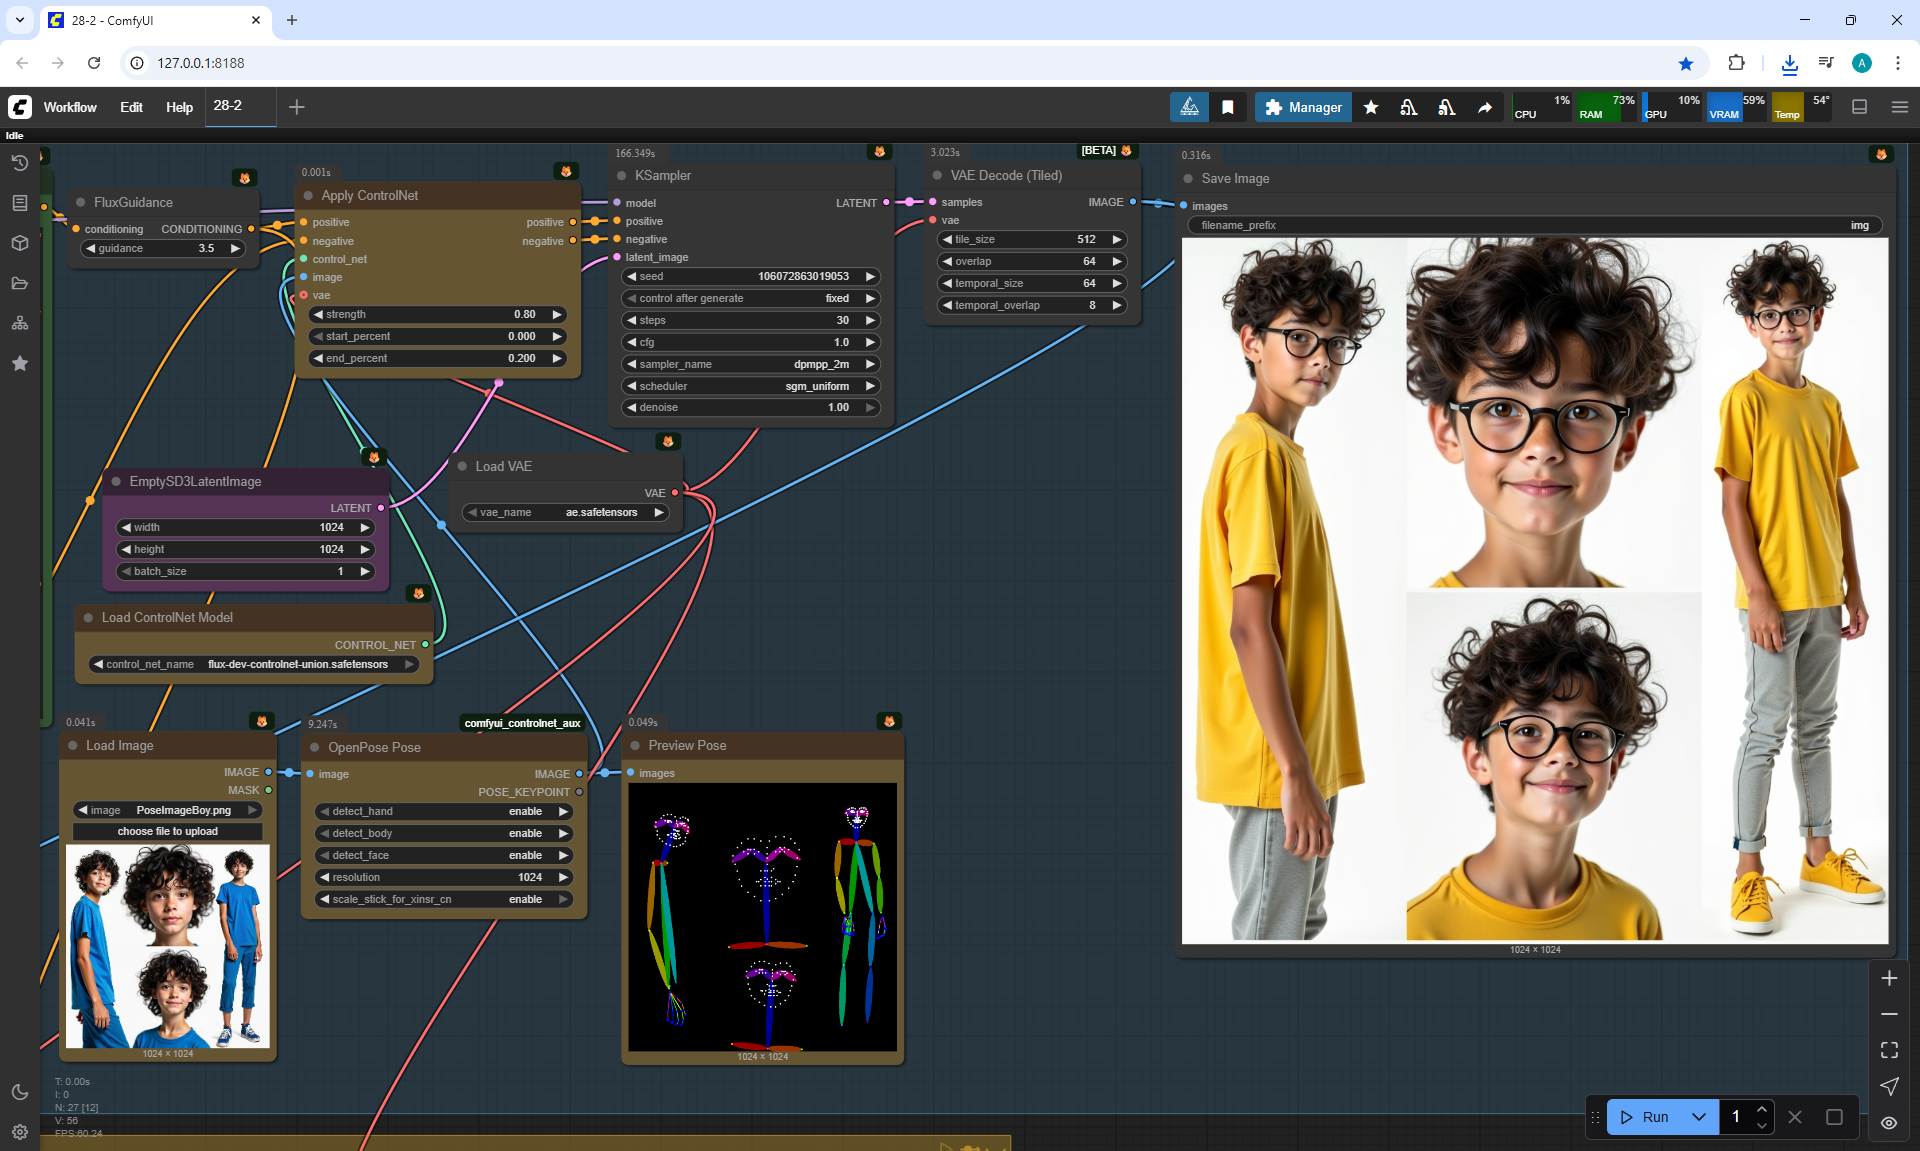Open the queue history sidebar icon
The height and width of the screenshot is (1151, 1920).
tap(19, 163)
